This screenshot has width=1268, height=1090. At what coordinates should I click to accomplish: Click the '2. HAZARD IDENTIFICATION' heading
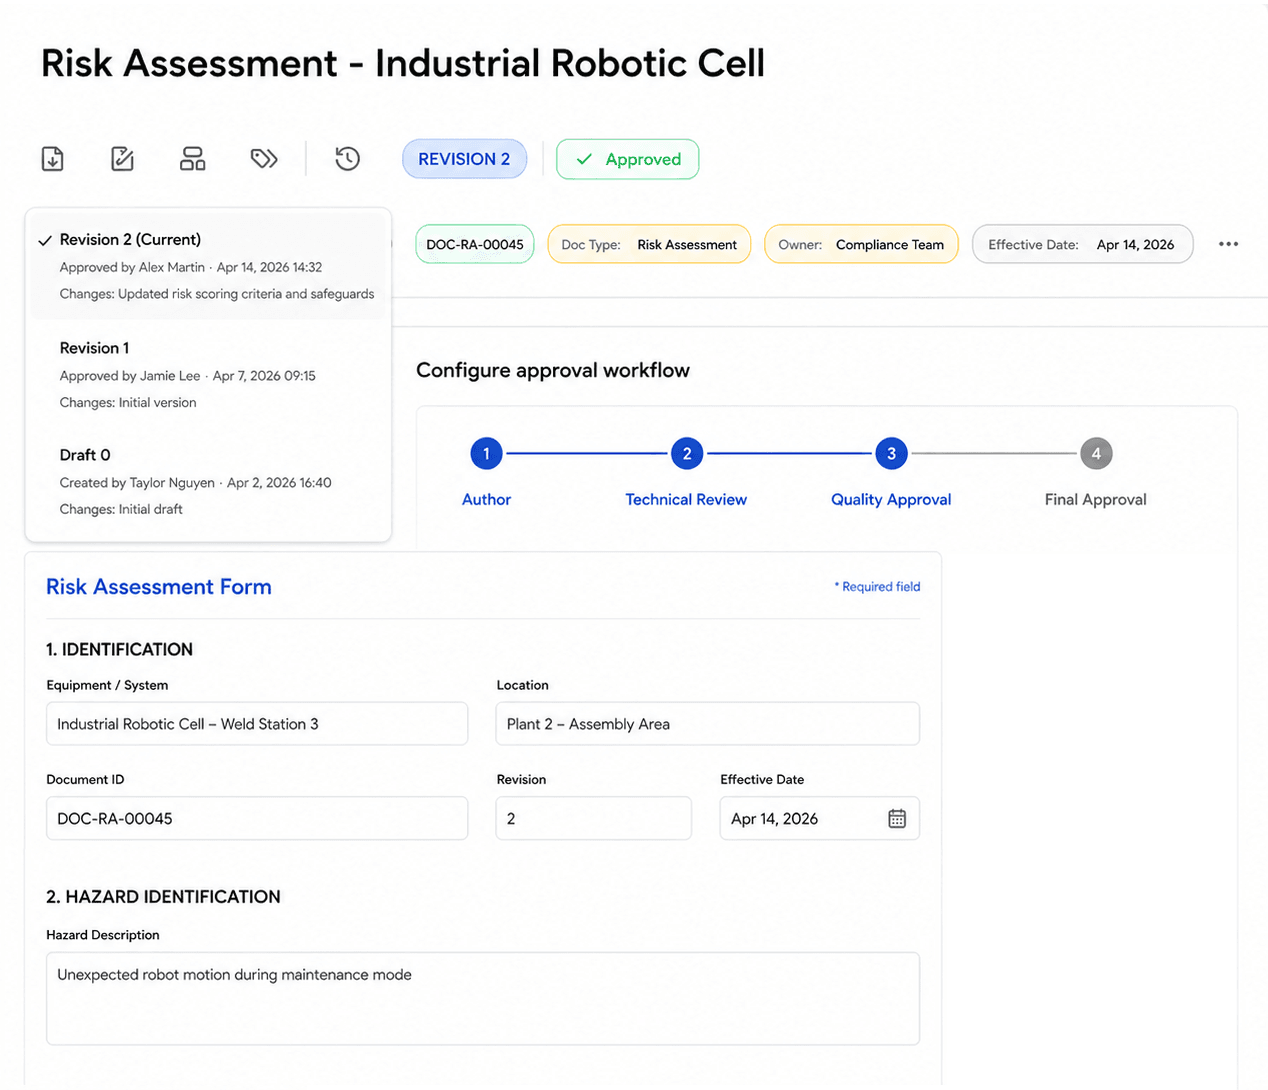[163, 897]
